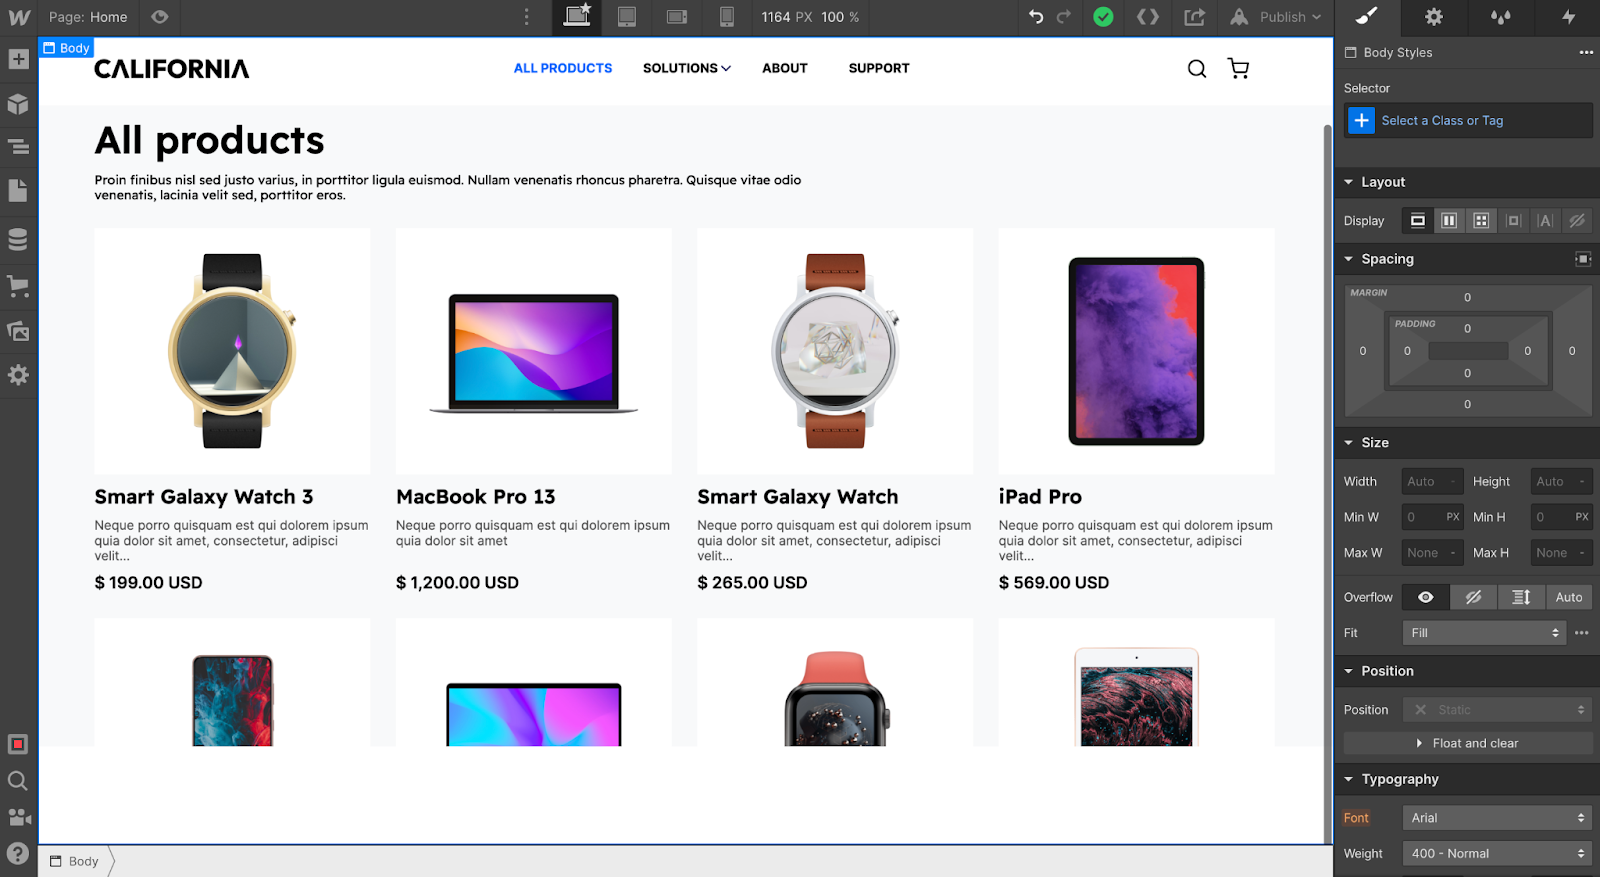This screenshot has width=1600, height=877.
Task: Open the search magnifier in left sidebar
Action: [18, 781]
